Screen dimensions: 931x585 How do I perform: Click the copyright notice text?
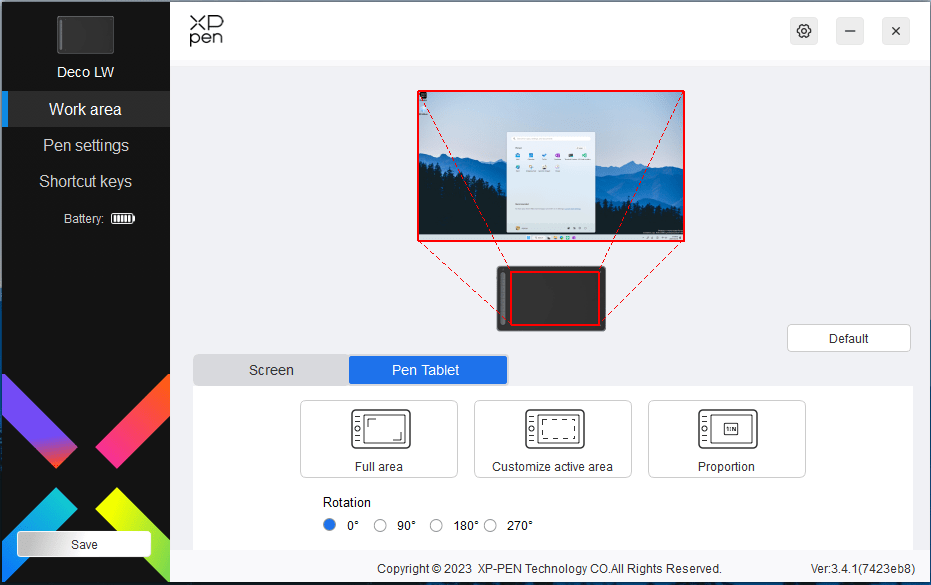click(549, 568)
